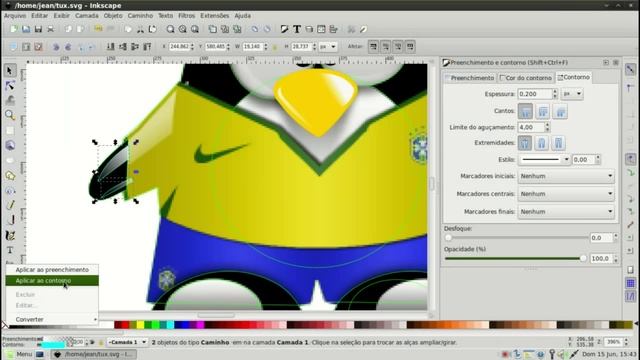640x360 pixels.
Task: Select the Rectangle tool
Action: click(10, 131)
